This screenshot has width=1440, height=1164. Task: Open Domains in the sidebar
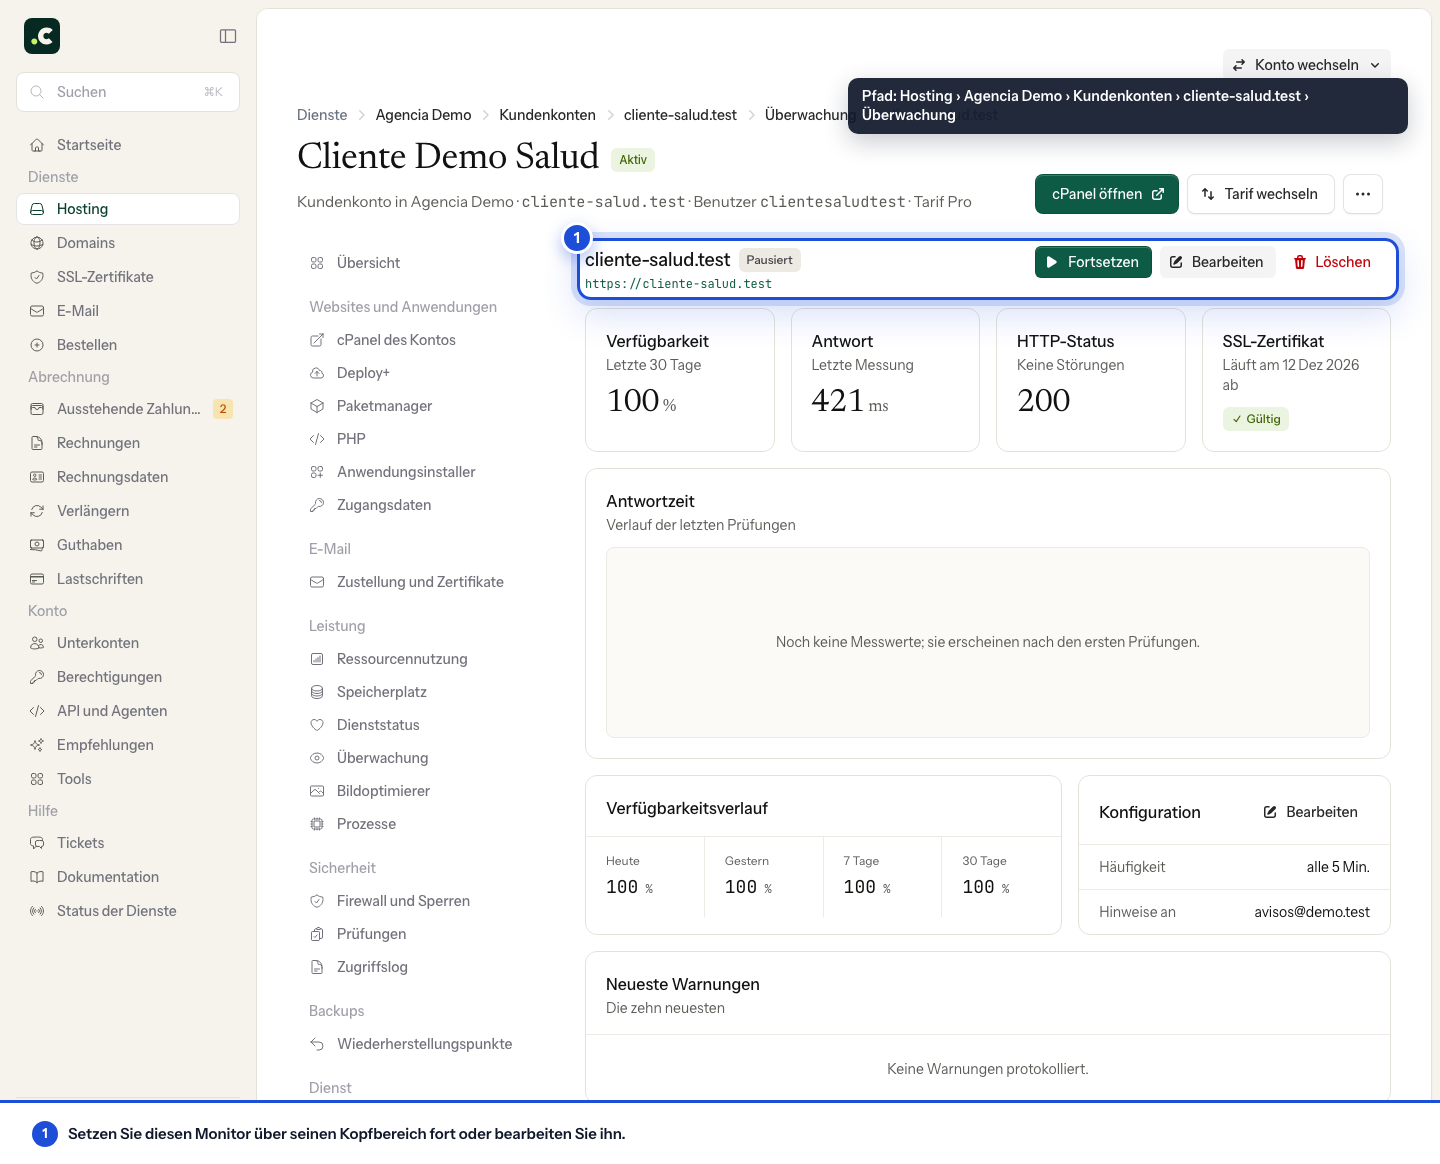coord(128,243)
